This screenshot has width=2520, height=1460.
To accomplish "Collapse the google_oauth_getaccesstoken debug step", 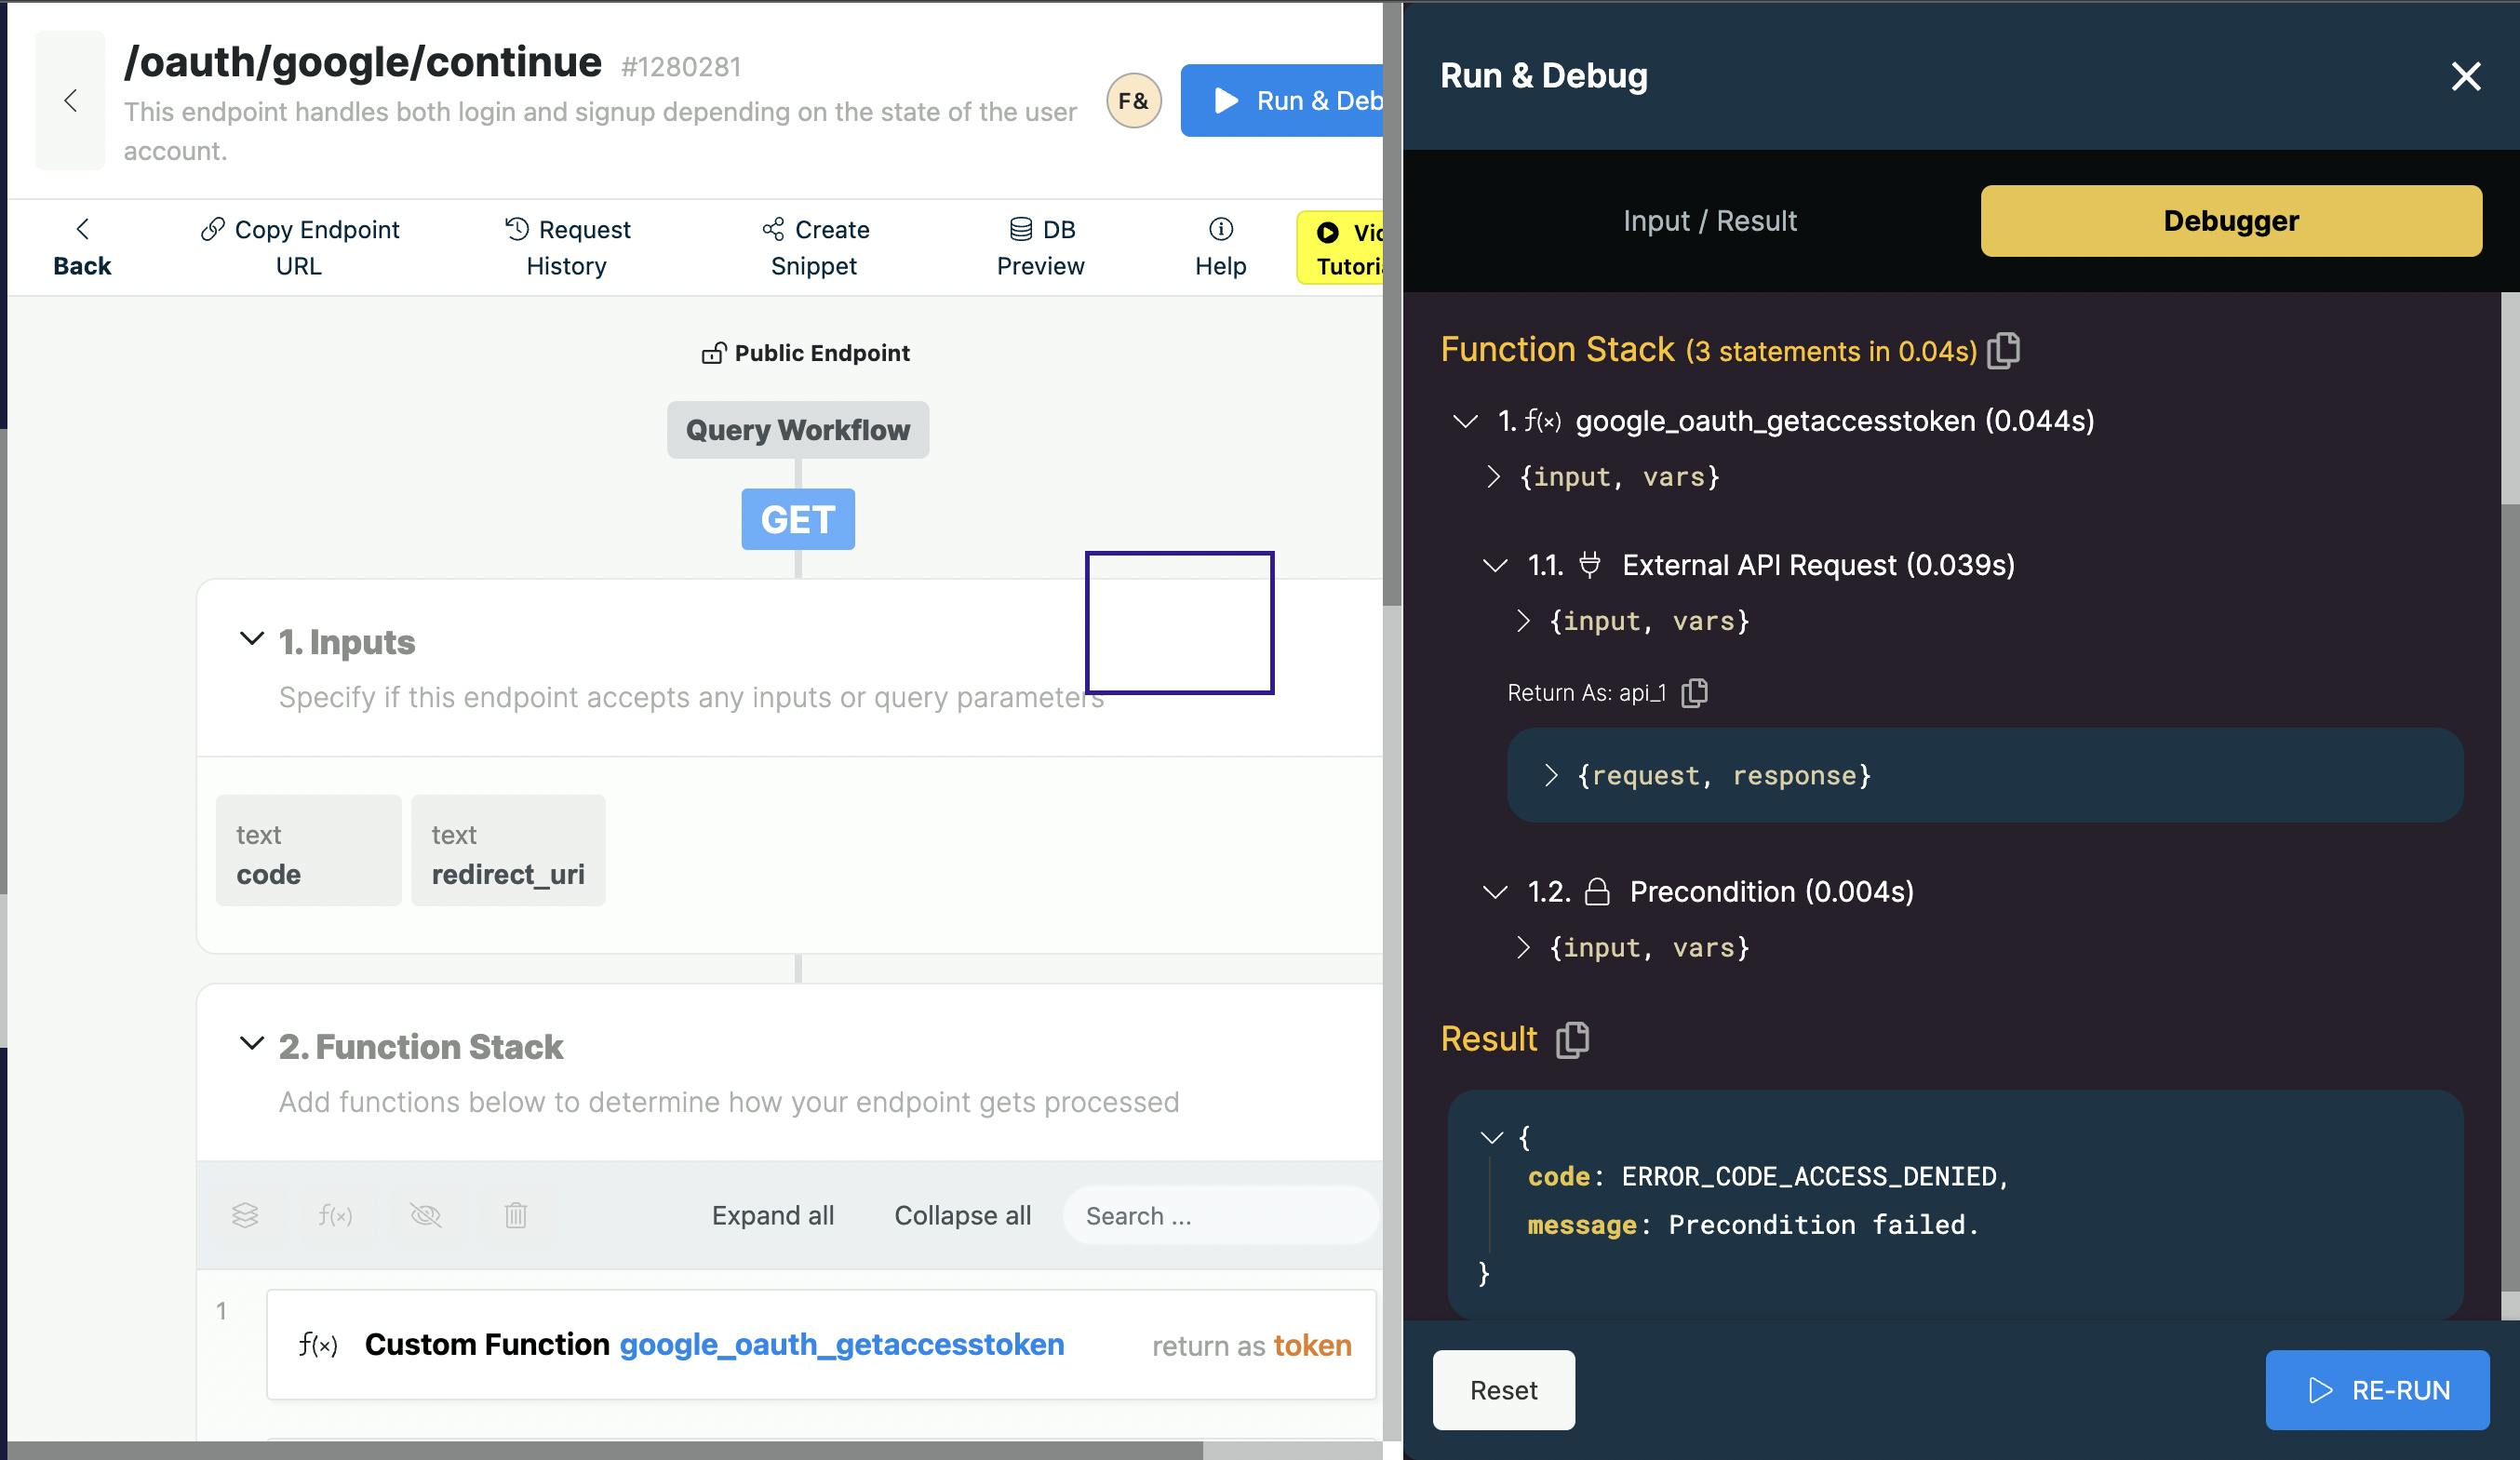I will pos(1465,421).
